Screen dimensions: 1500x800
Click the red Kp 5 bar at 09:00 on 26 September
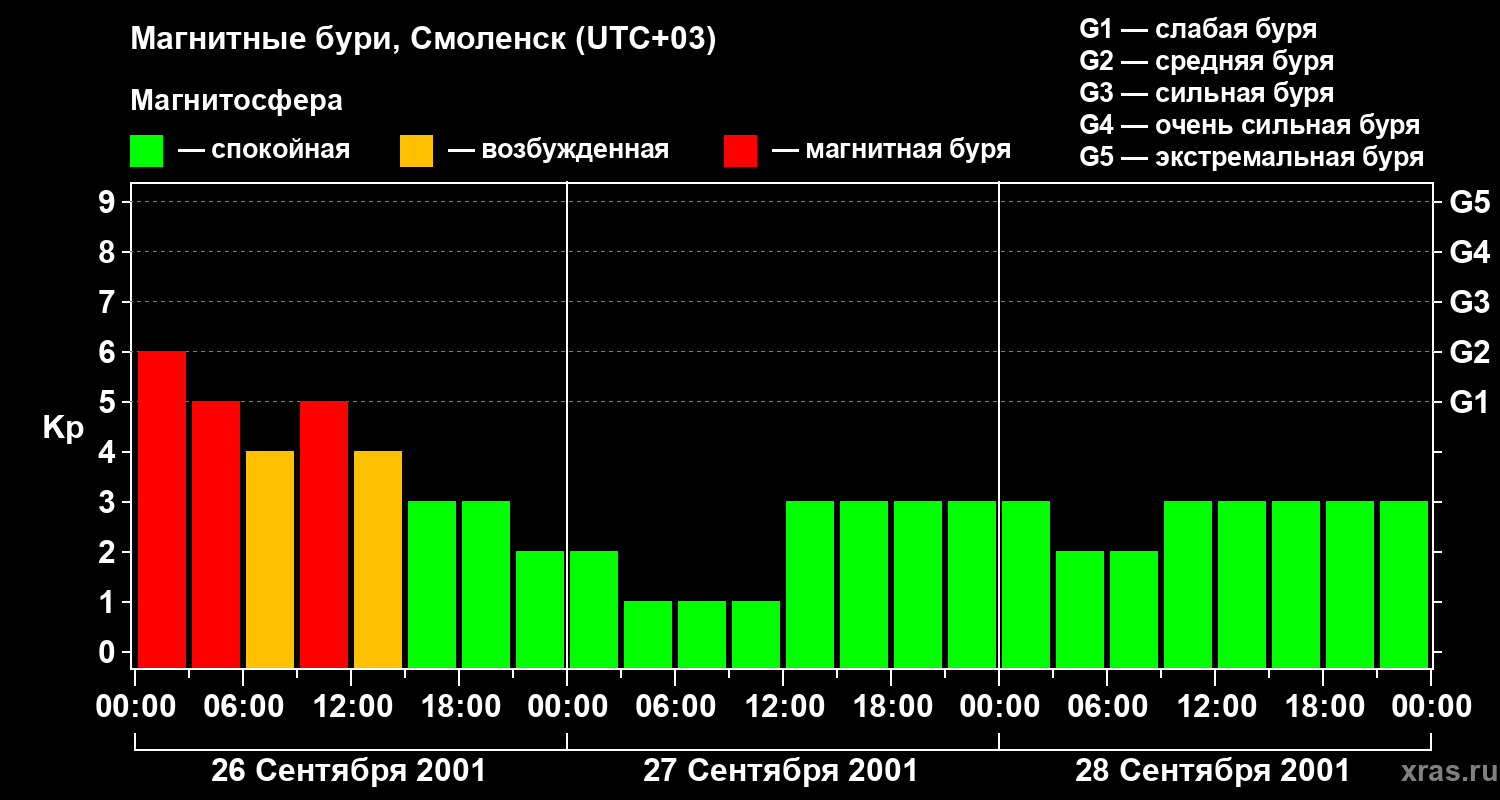click(x=324, y=534)
